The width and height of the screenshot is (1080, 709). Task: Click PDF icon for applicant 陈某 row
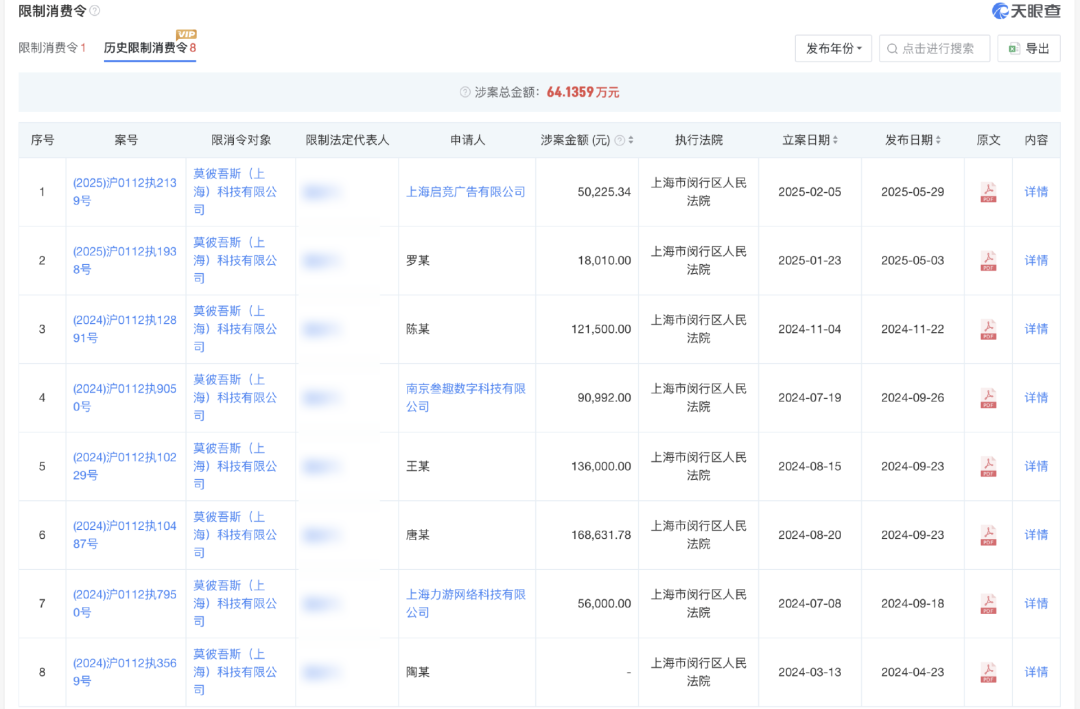[x=988, y=329]
